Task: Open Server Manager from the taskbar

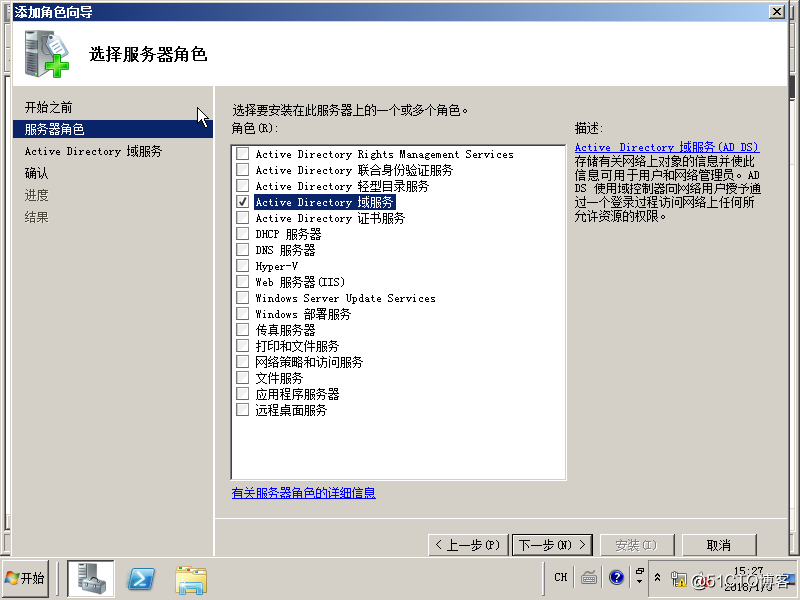Action: (x=91, y=578)
